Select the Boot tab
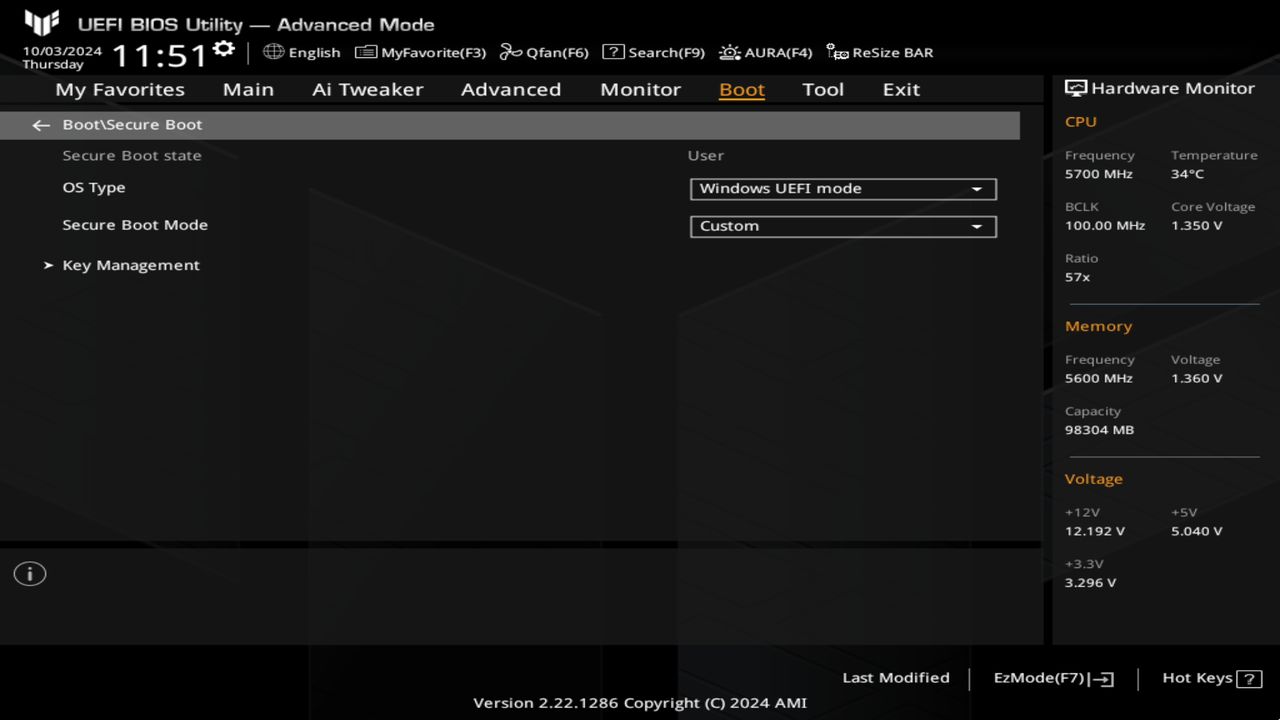Screen dimensions: 1280x720 pos(742,89)
